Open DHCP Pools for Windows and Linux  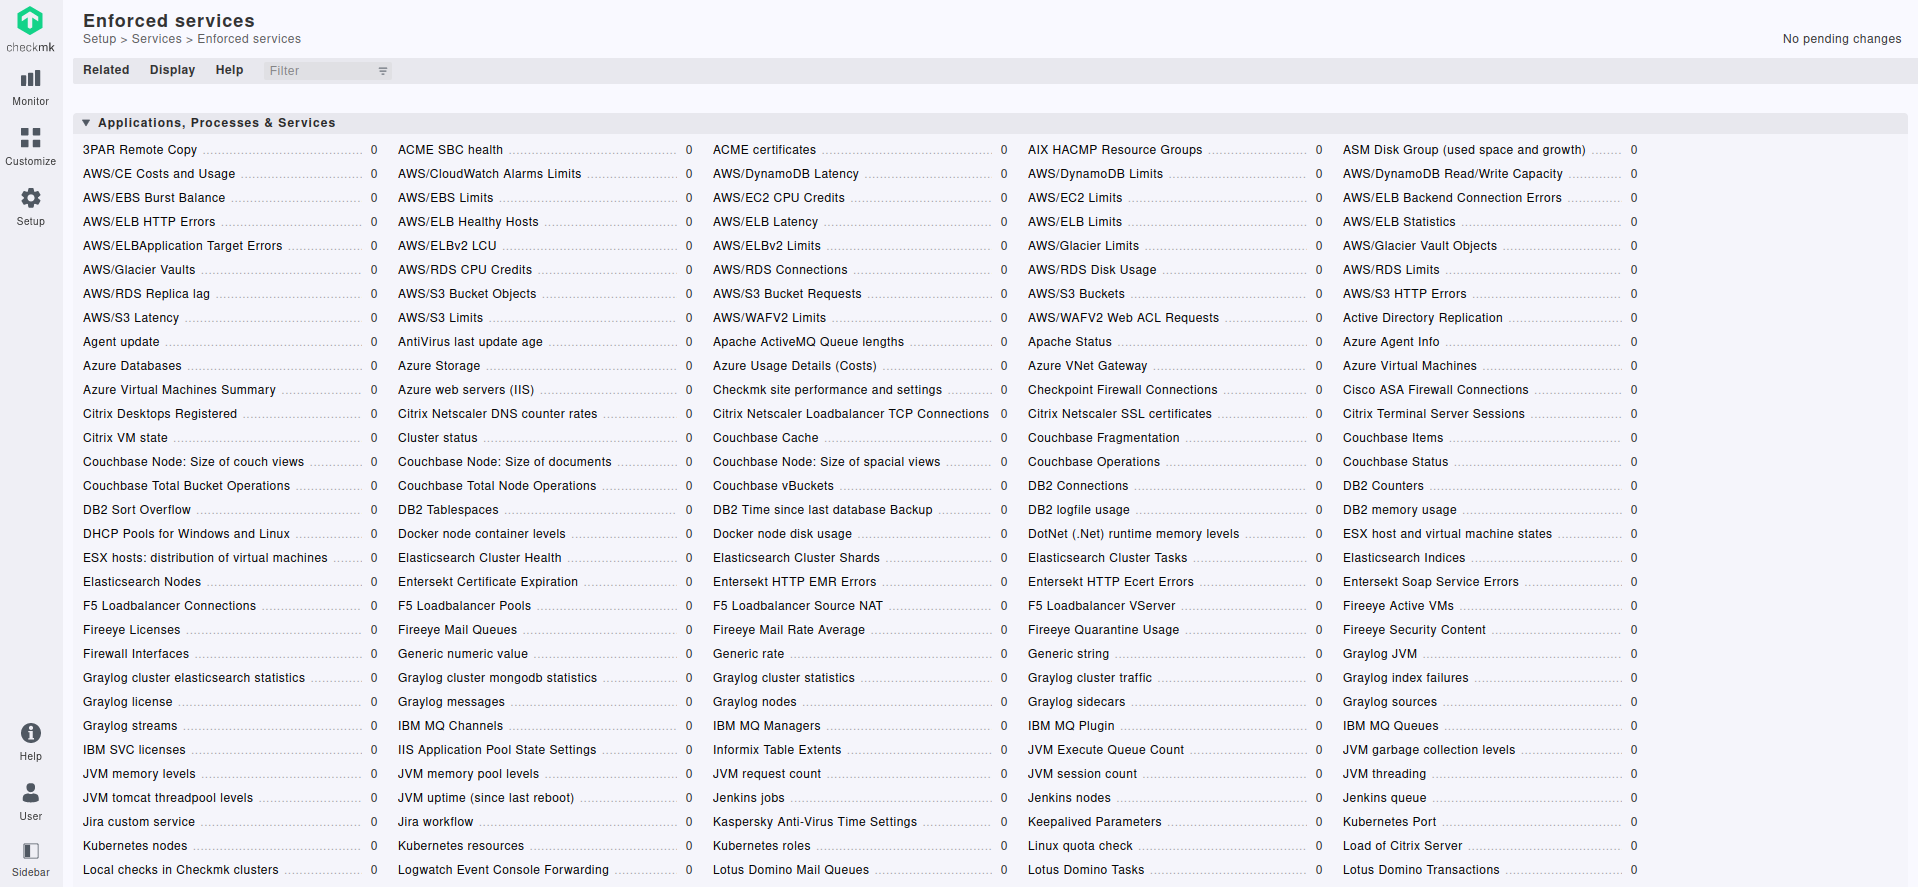coord(186,534)
